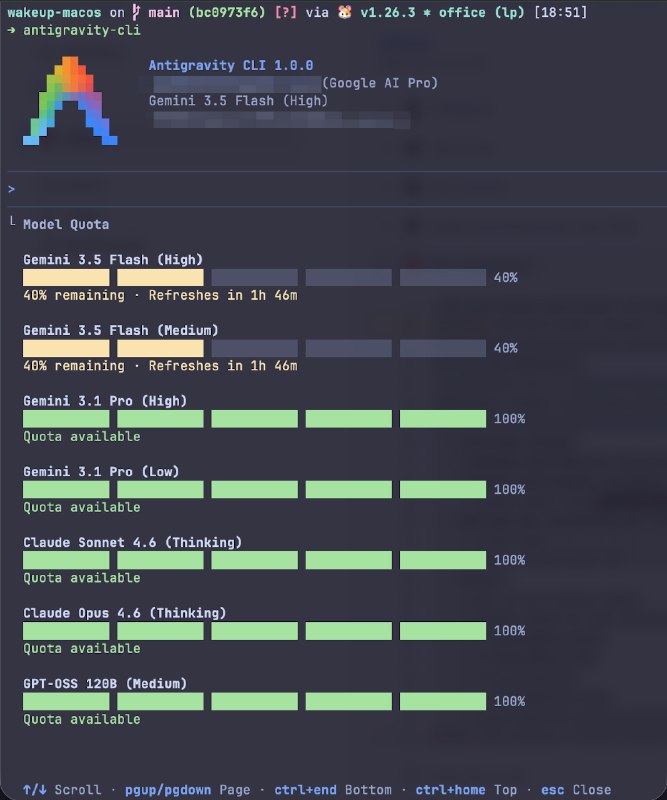This screenshot has width=667, height=800.
Task: Click the 'ctrl+end Bottom' hint
Action: pos(333,790)
